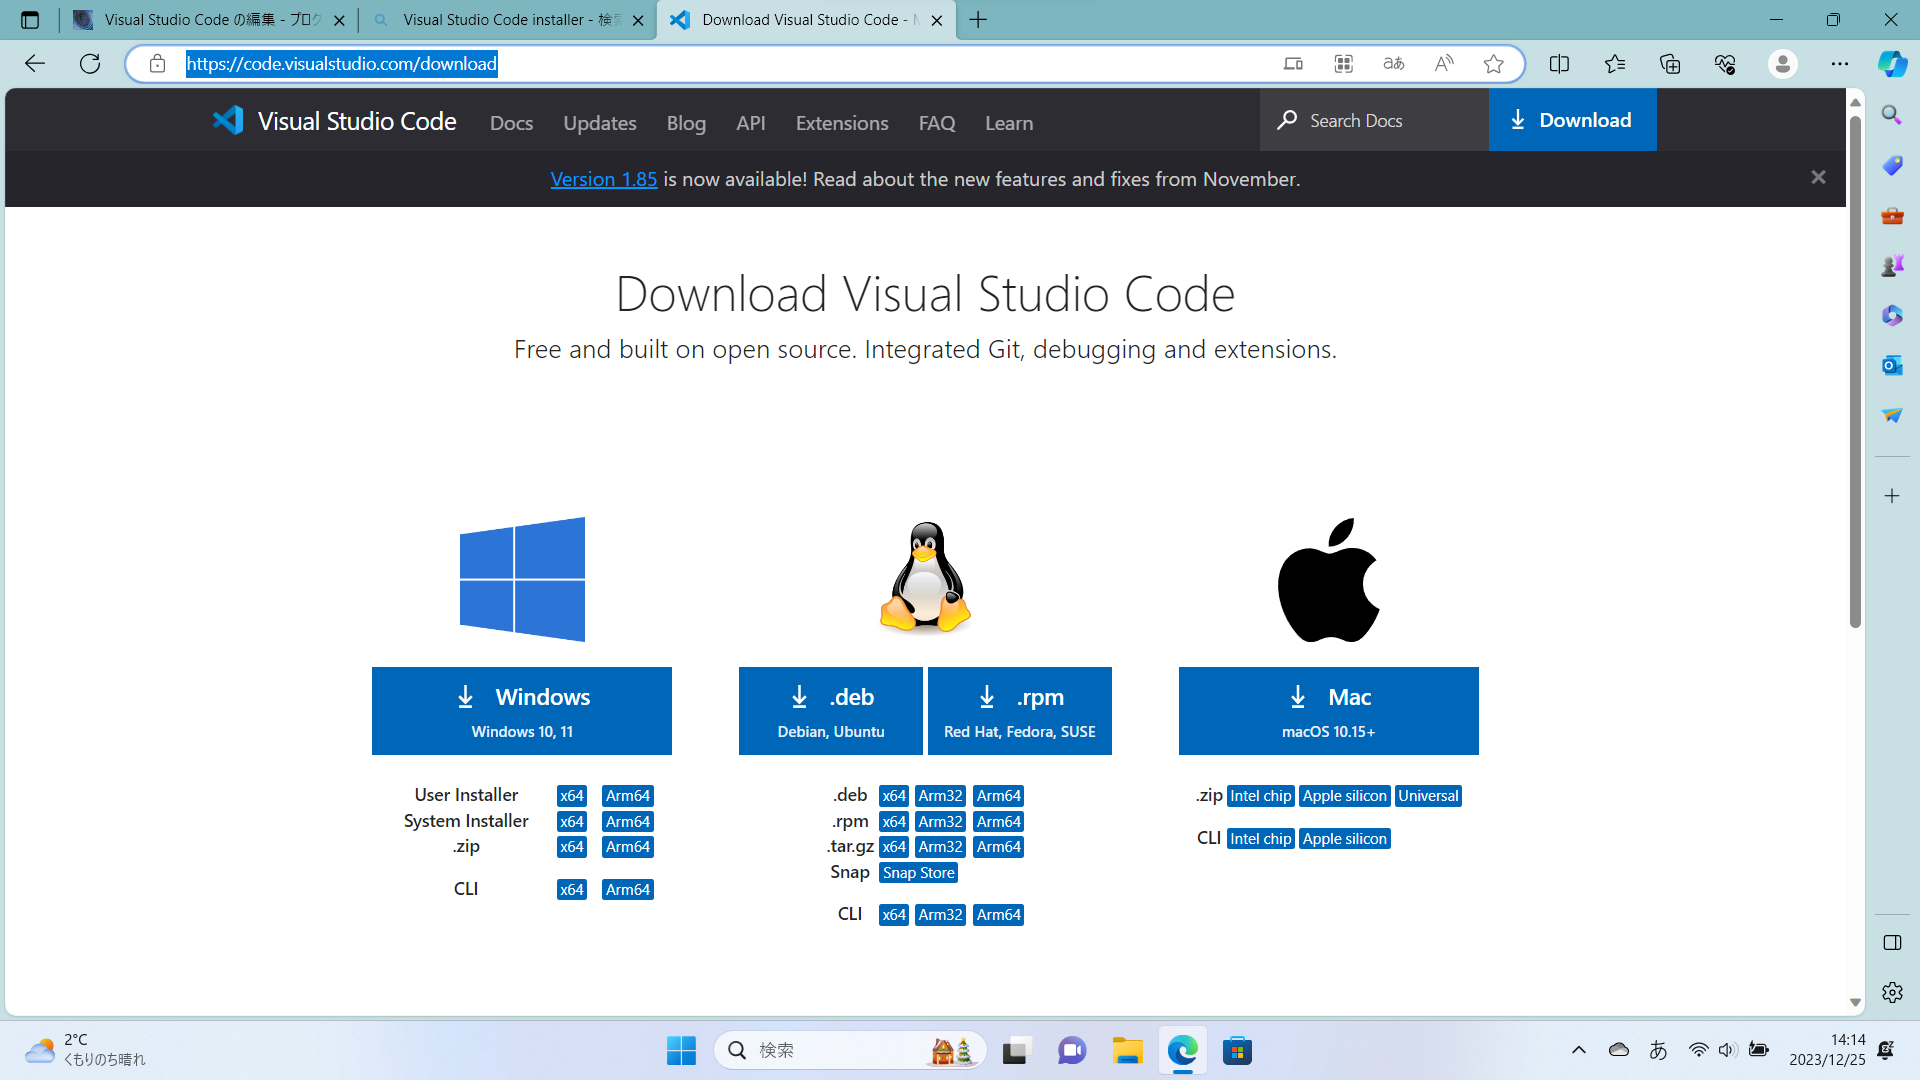Download Mac .zip Apple silicon
Viewport: 1920px width, 1080px height.
[1345, 796]
